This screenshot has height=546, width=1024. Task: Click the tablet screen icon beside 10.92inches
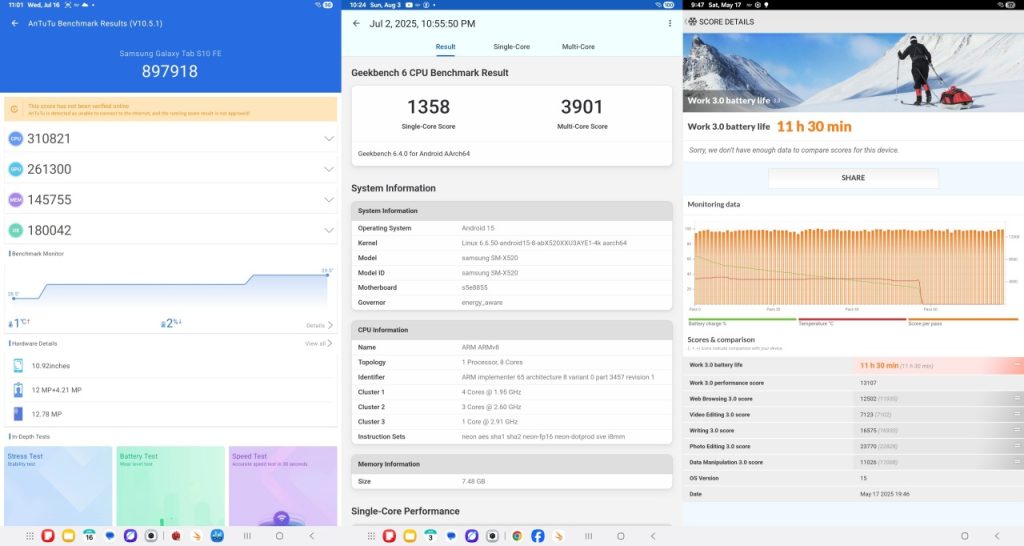[18, 366]
